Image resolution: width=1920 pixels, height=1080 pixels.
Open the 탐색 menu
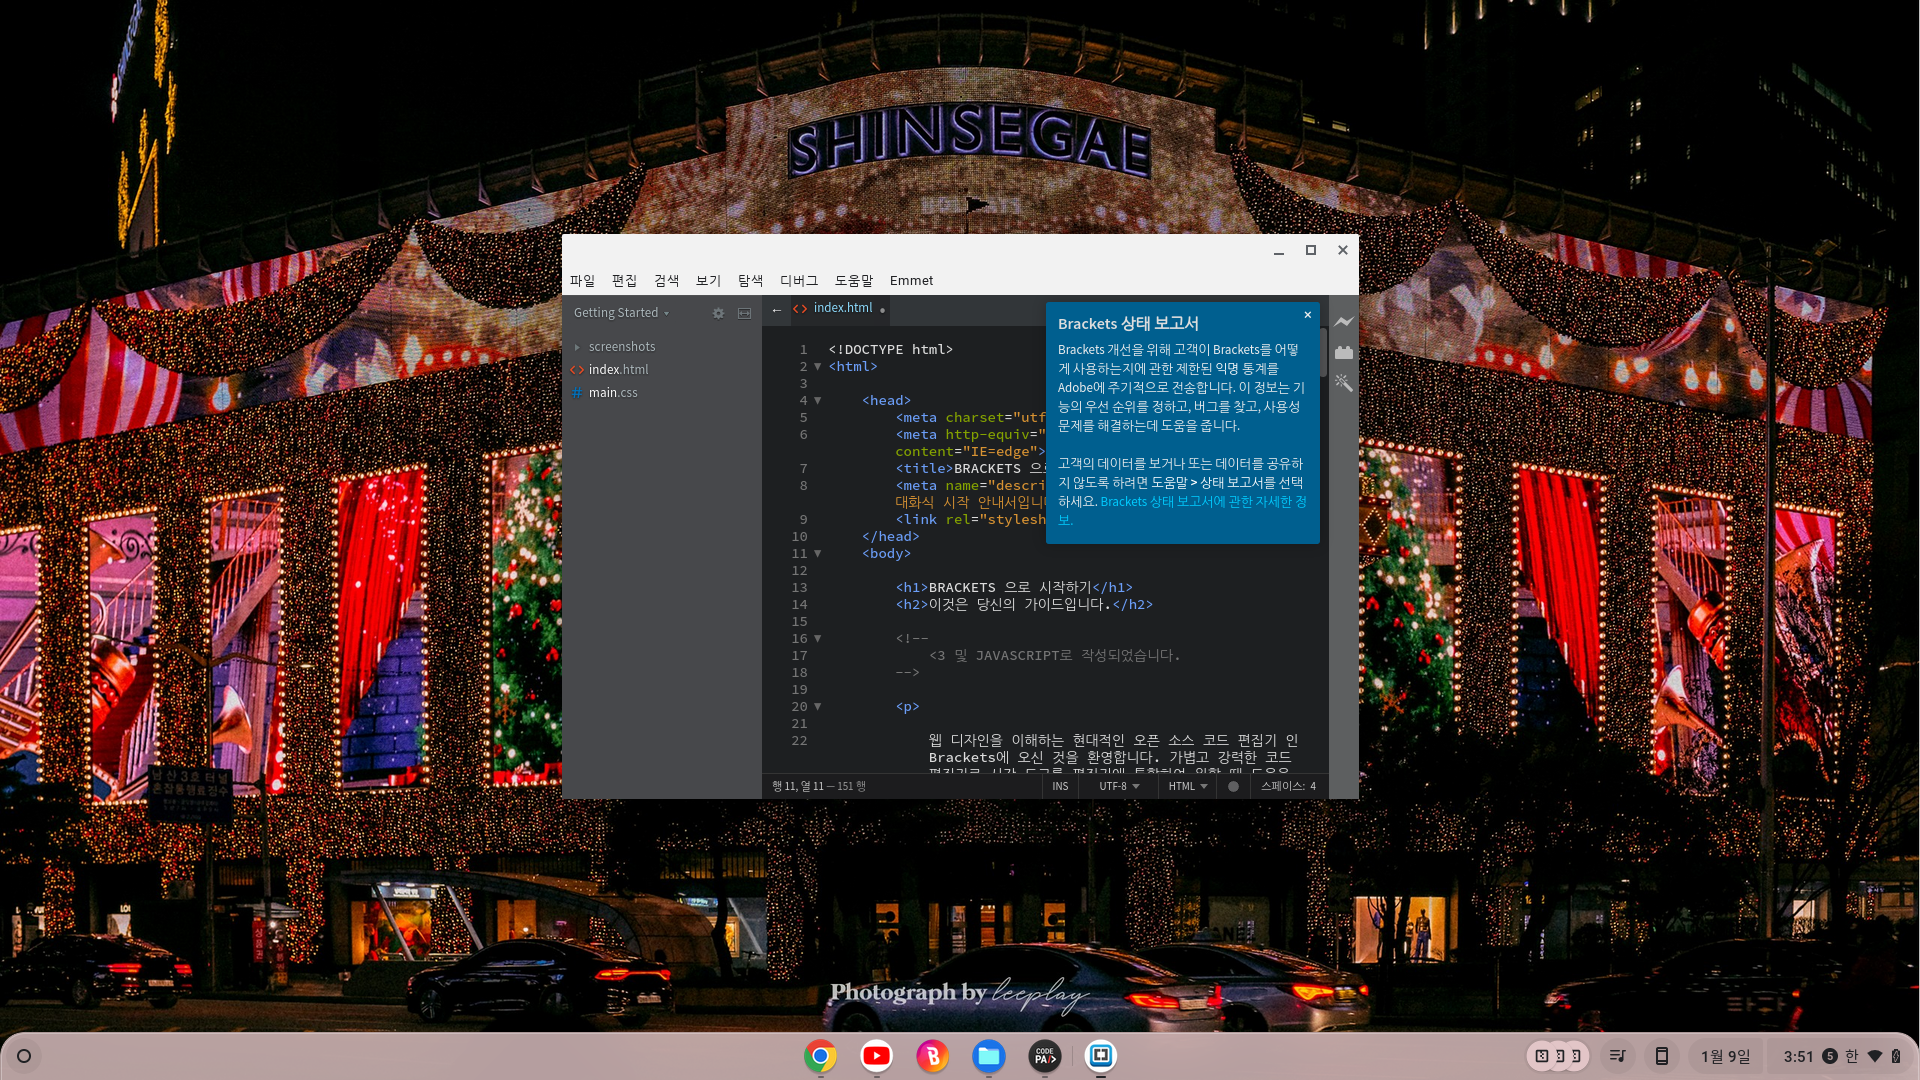[750, 281]
